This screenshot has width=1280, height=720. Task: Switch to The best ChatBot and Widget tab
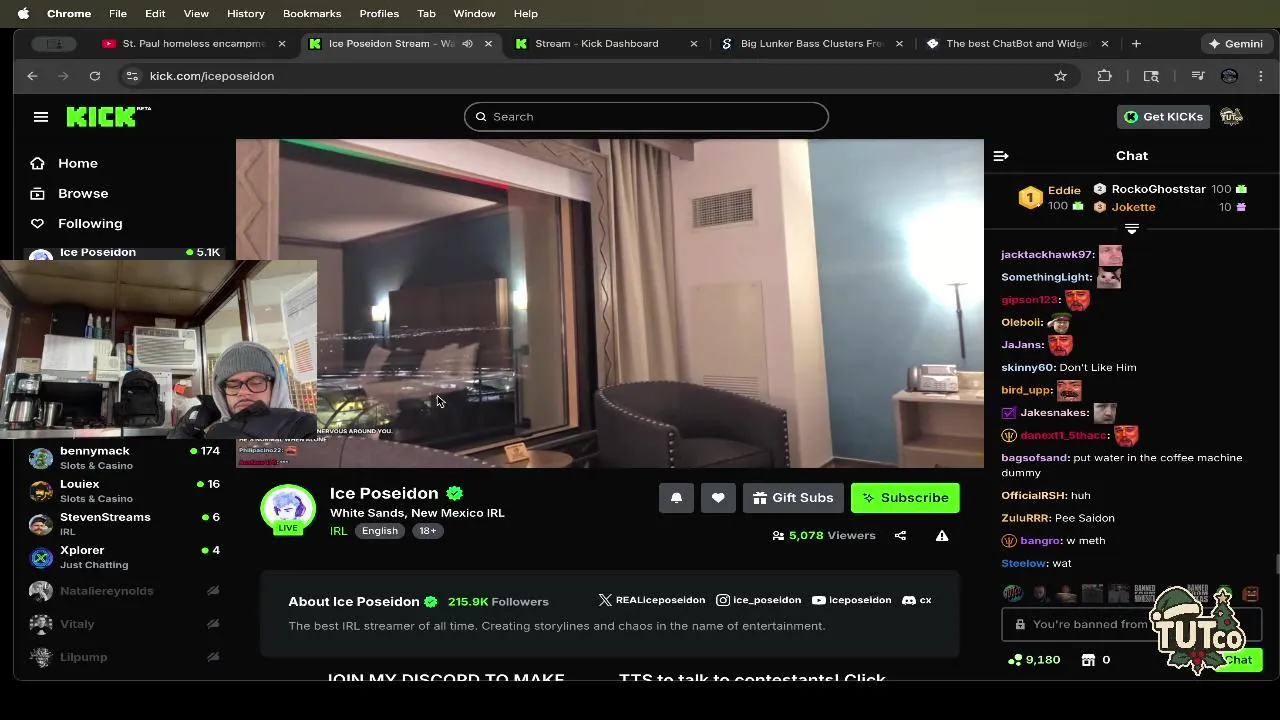point(1017,44)
